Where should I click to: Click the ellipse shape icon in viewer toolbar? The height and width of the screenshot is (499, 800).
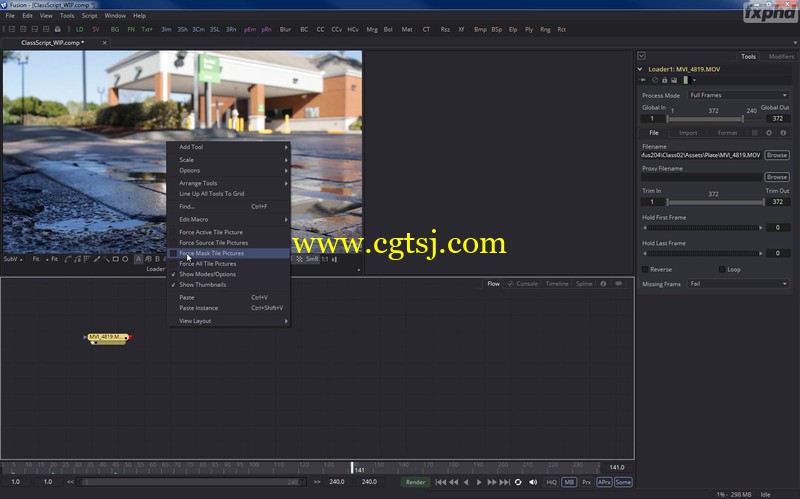pos(125,259)
